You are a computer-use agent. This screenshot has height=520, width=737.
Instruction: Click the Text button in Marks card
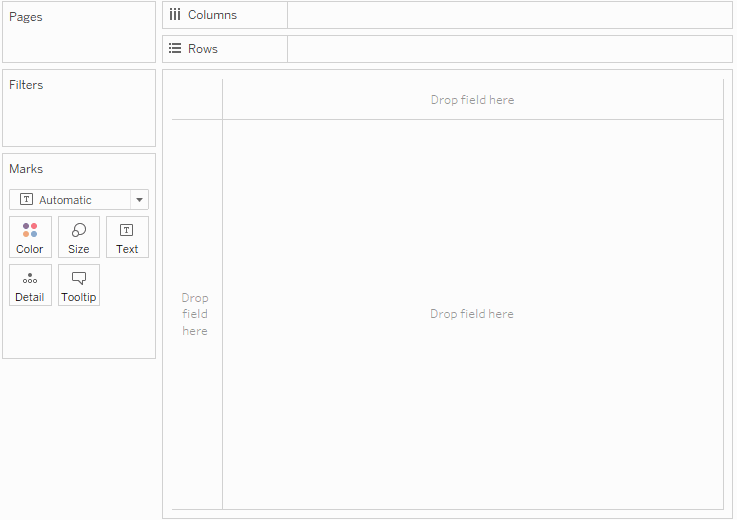tap(127, 237)
